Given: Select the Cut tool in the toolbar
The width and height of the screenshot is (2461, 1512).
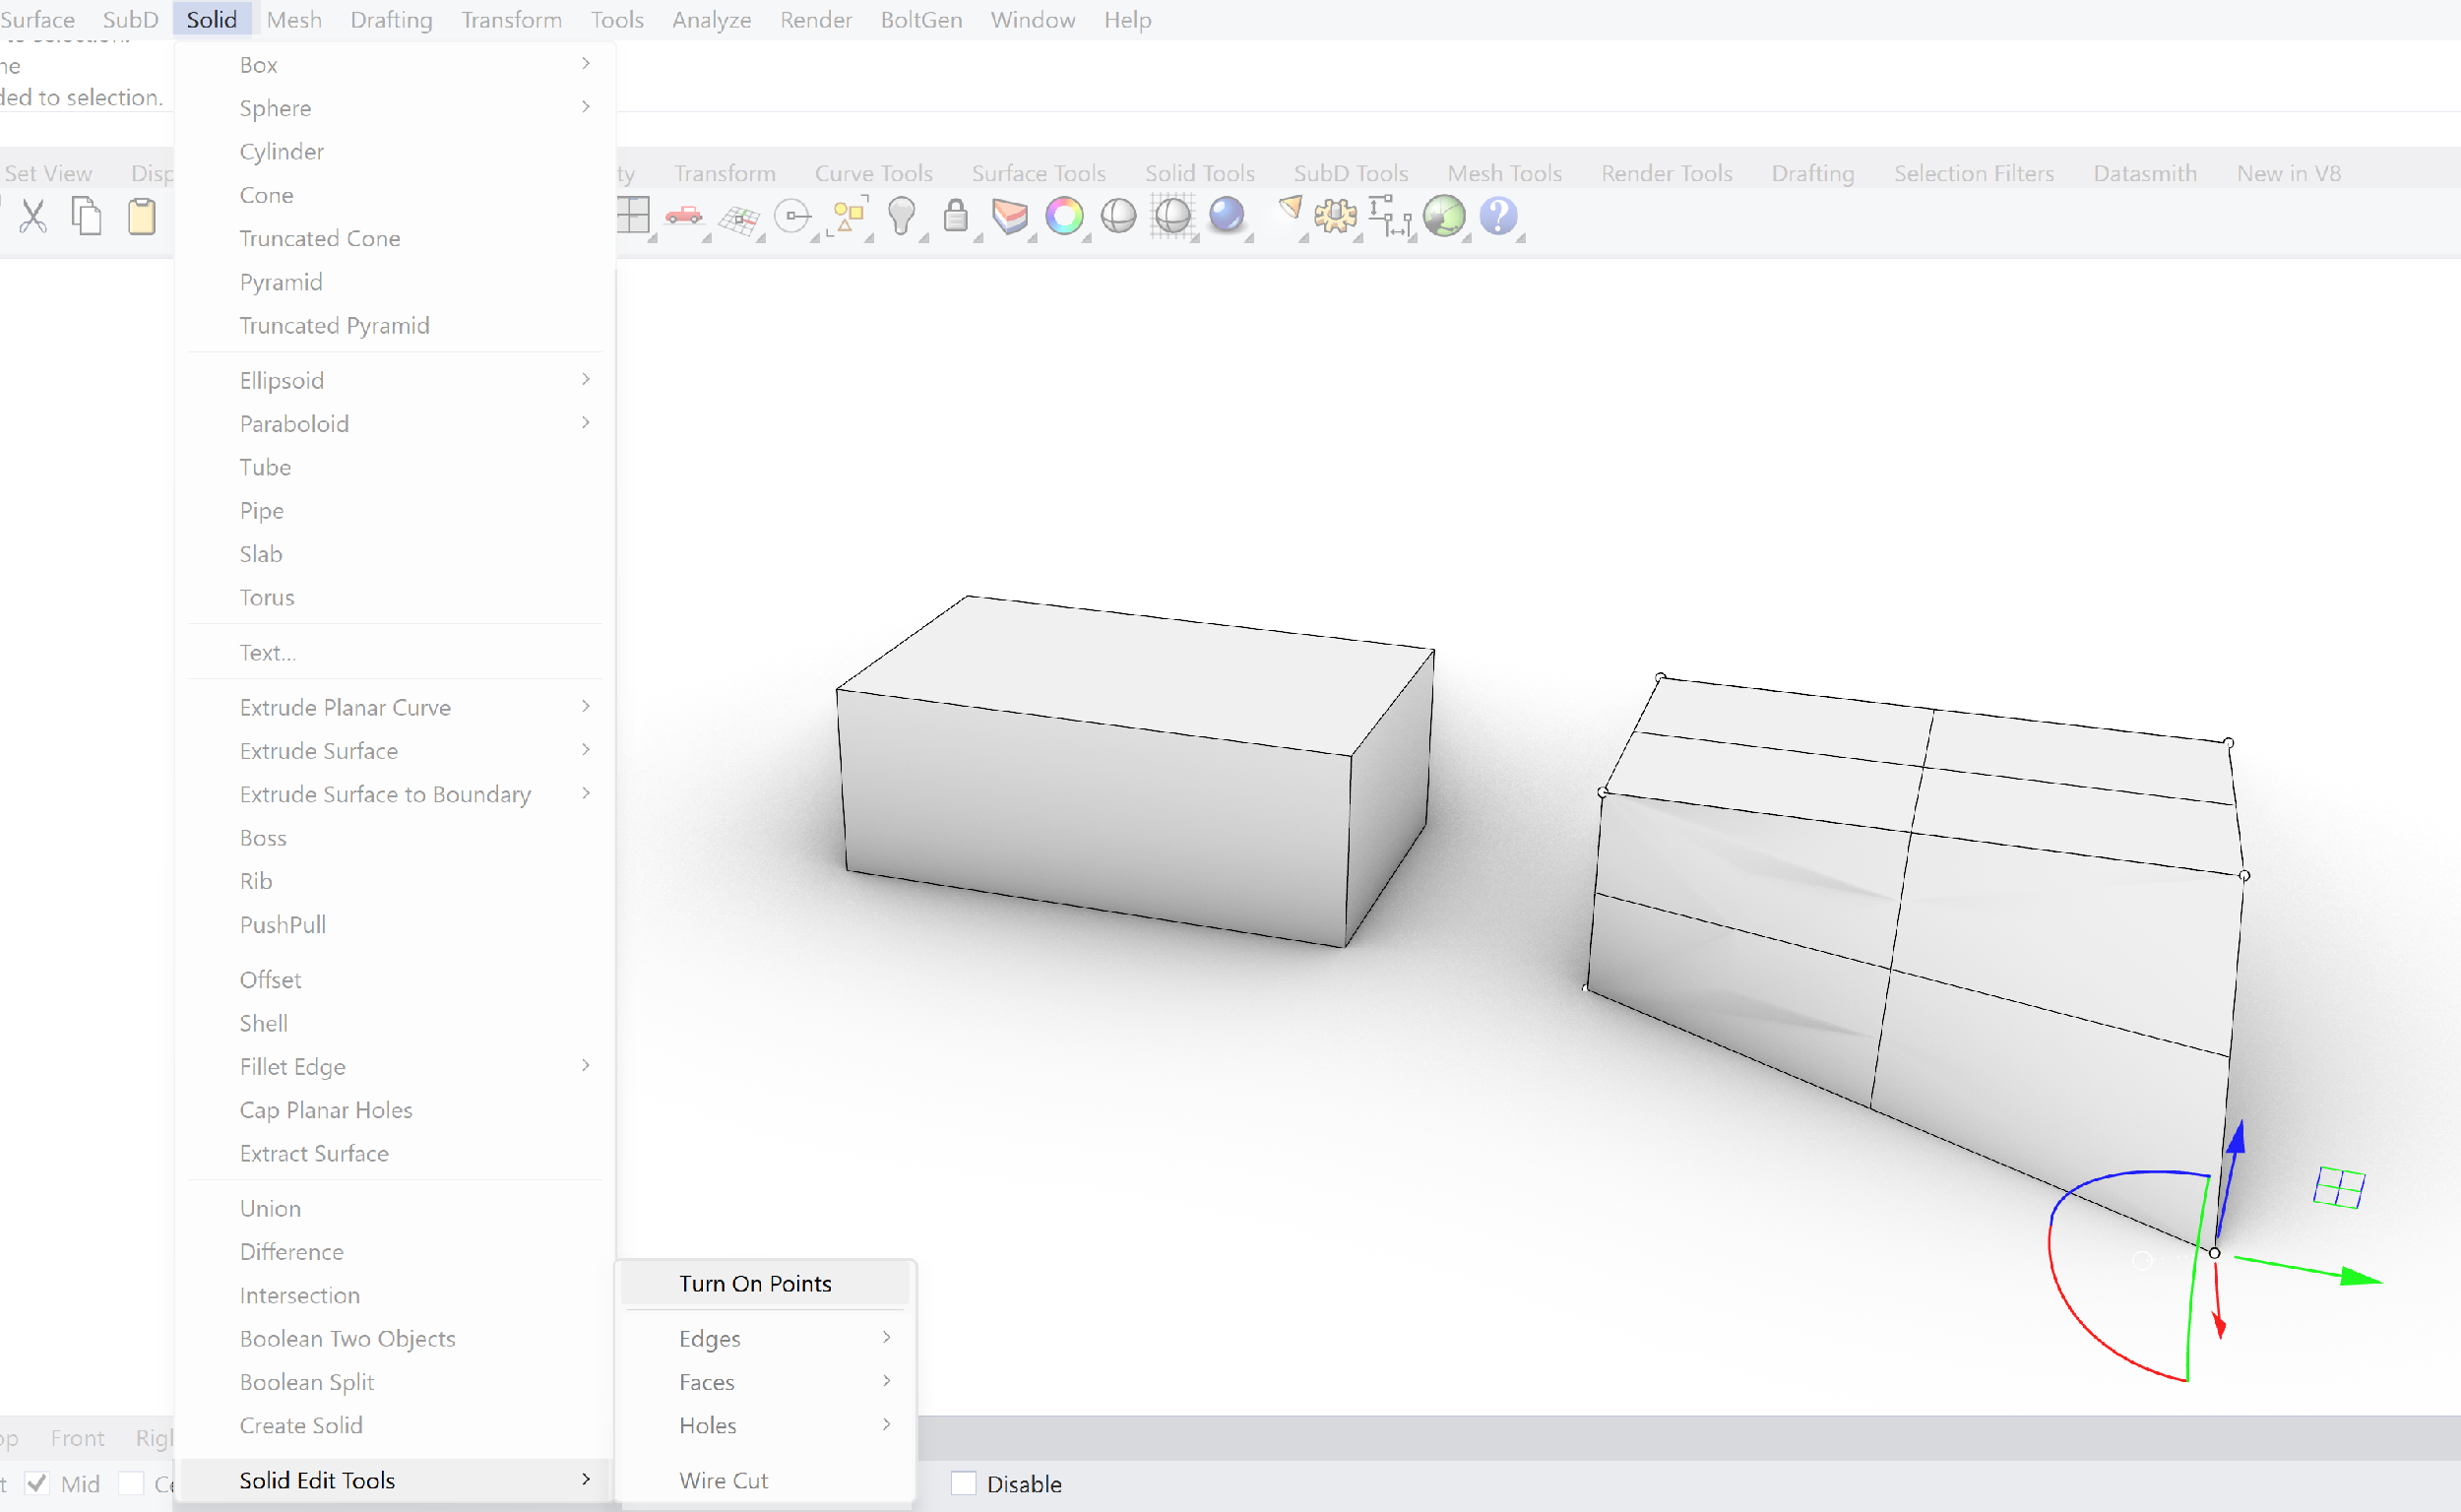Looking at the screenshot, I should [x=33, y=216].
